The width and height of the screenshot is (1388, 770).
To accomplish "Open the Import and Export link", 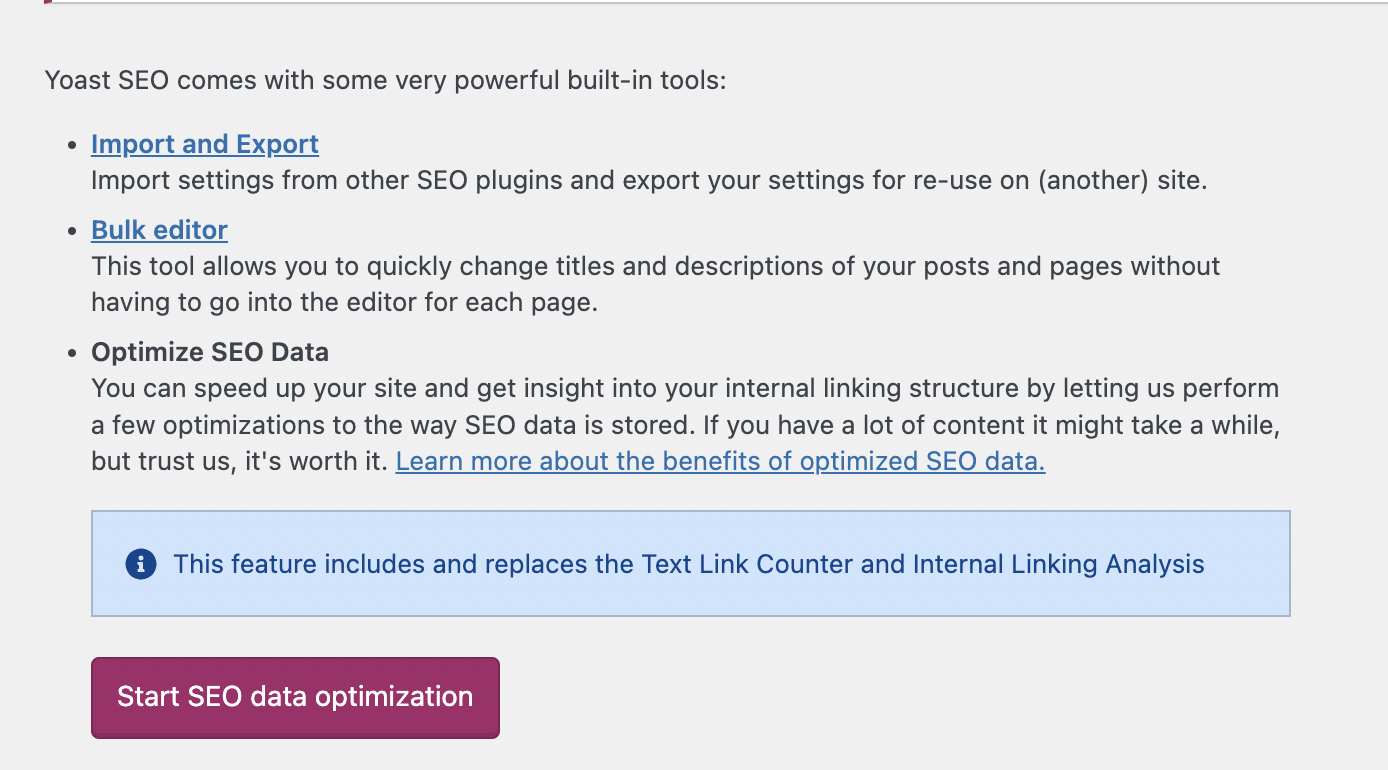I will tap(205, 144).
